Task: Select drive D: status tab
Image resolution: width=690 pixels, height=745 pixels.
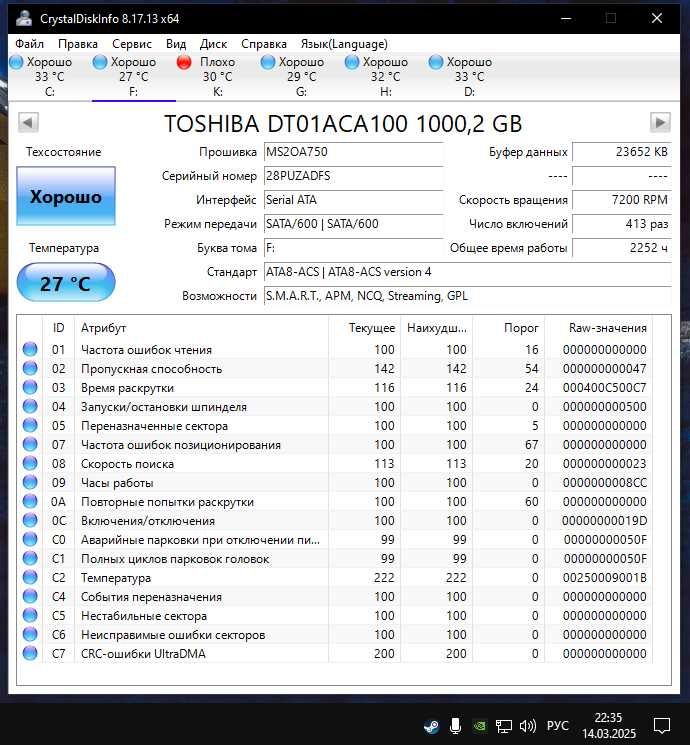Action: [470, 76]
